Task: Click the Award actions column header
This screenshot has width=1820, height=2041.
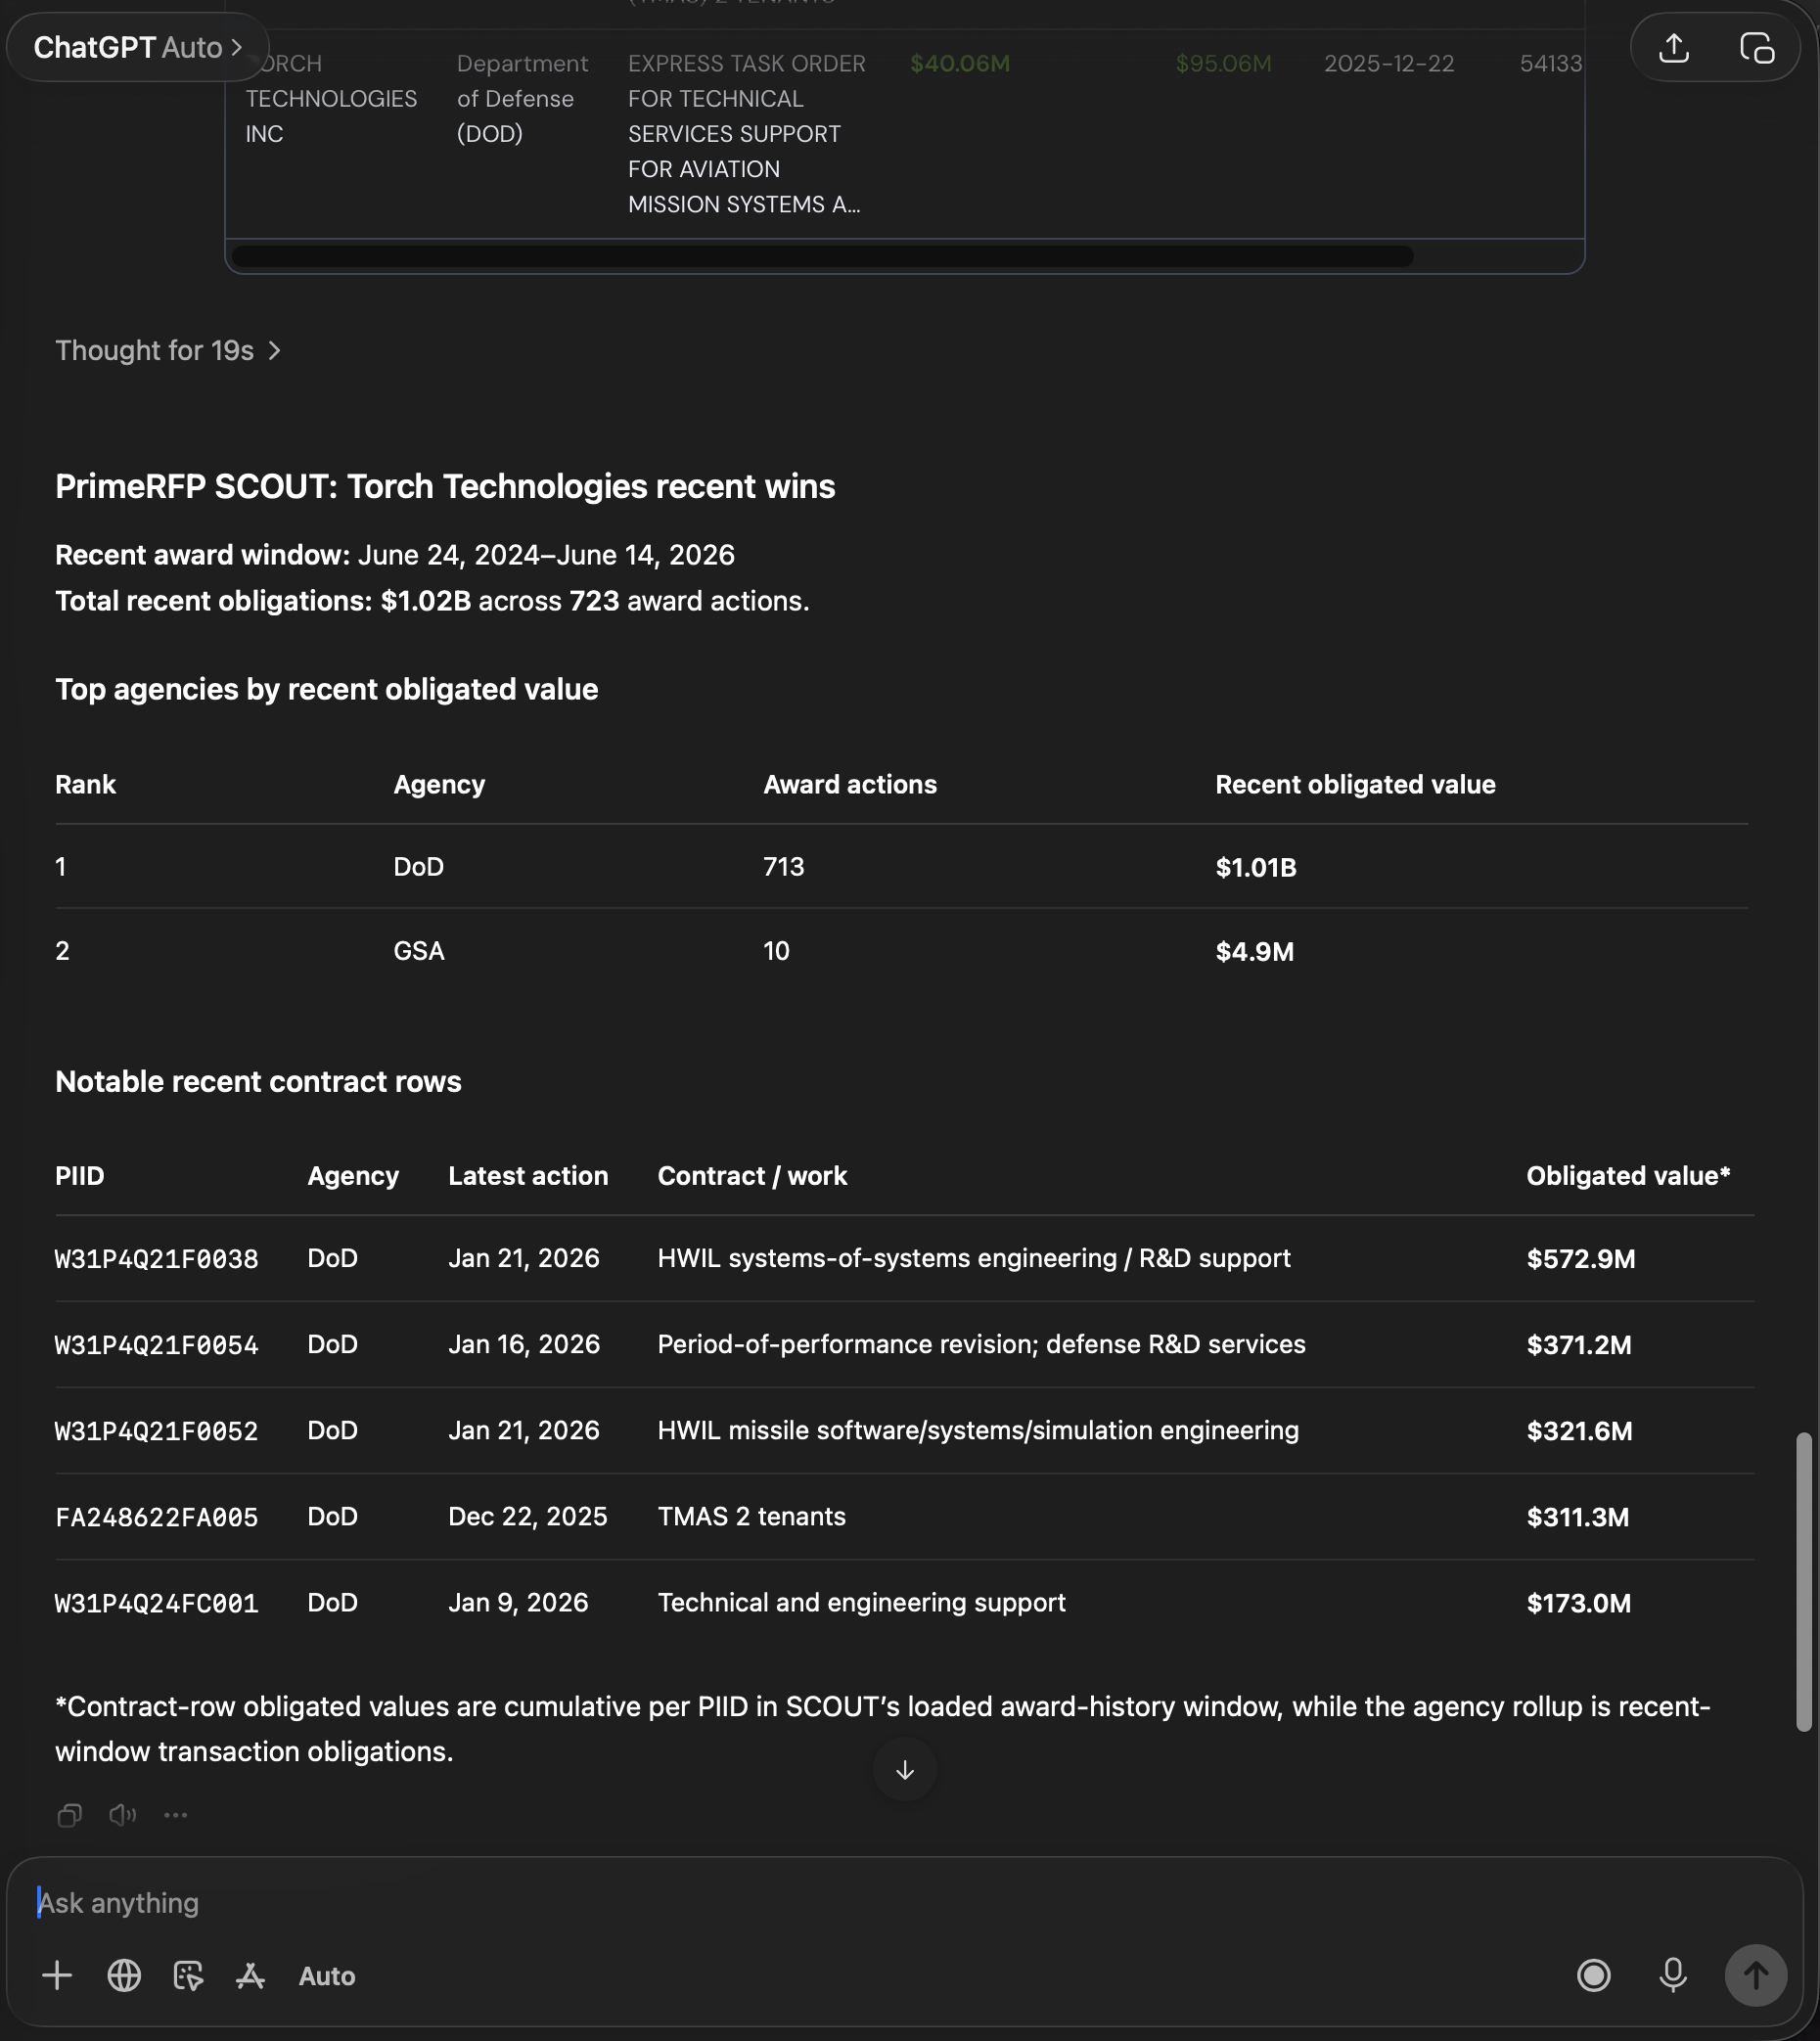Action: pyautogui.click(x=850, y=784)
